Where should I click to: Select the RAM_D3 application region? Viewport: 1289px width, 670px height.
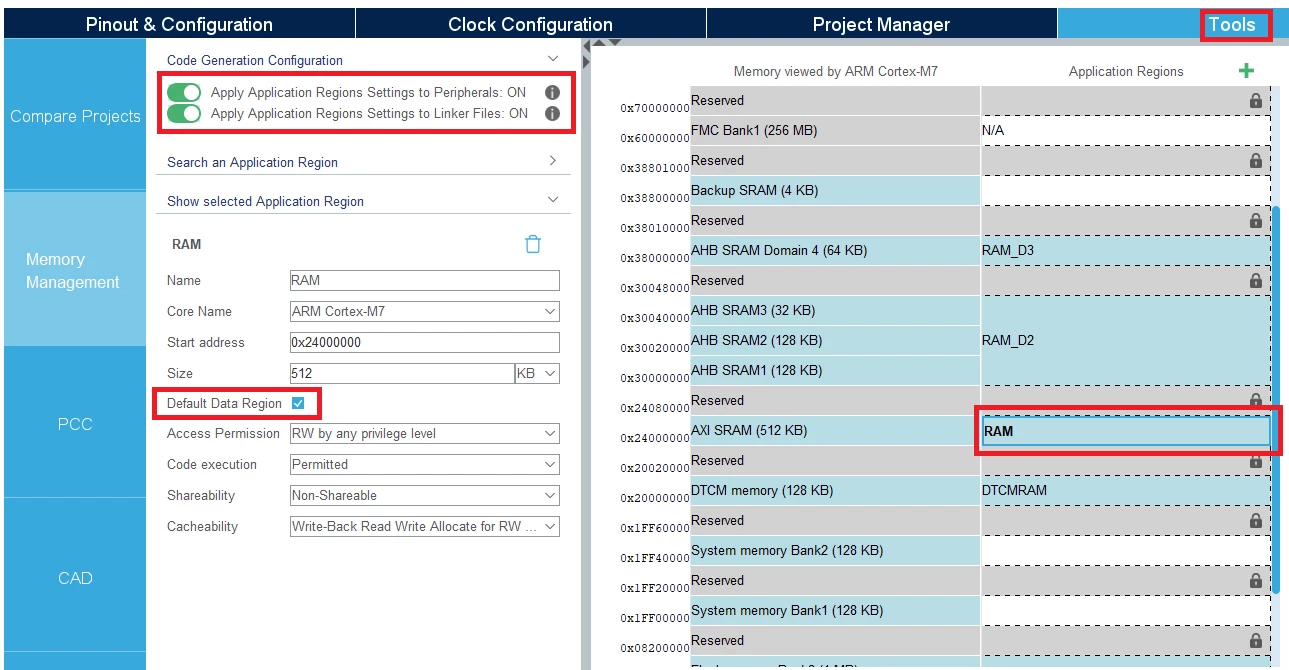pyautogui.click(x=1126, y=251)
